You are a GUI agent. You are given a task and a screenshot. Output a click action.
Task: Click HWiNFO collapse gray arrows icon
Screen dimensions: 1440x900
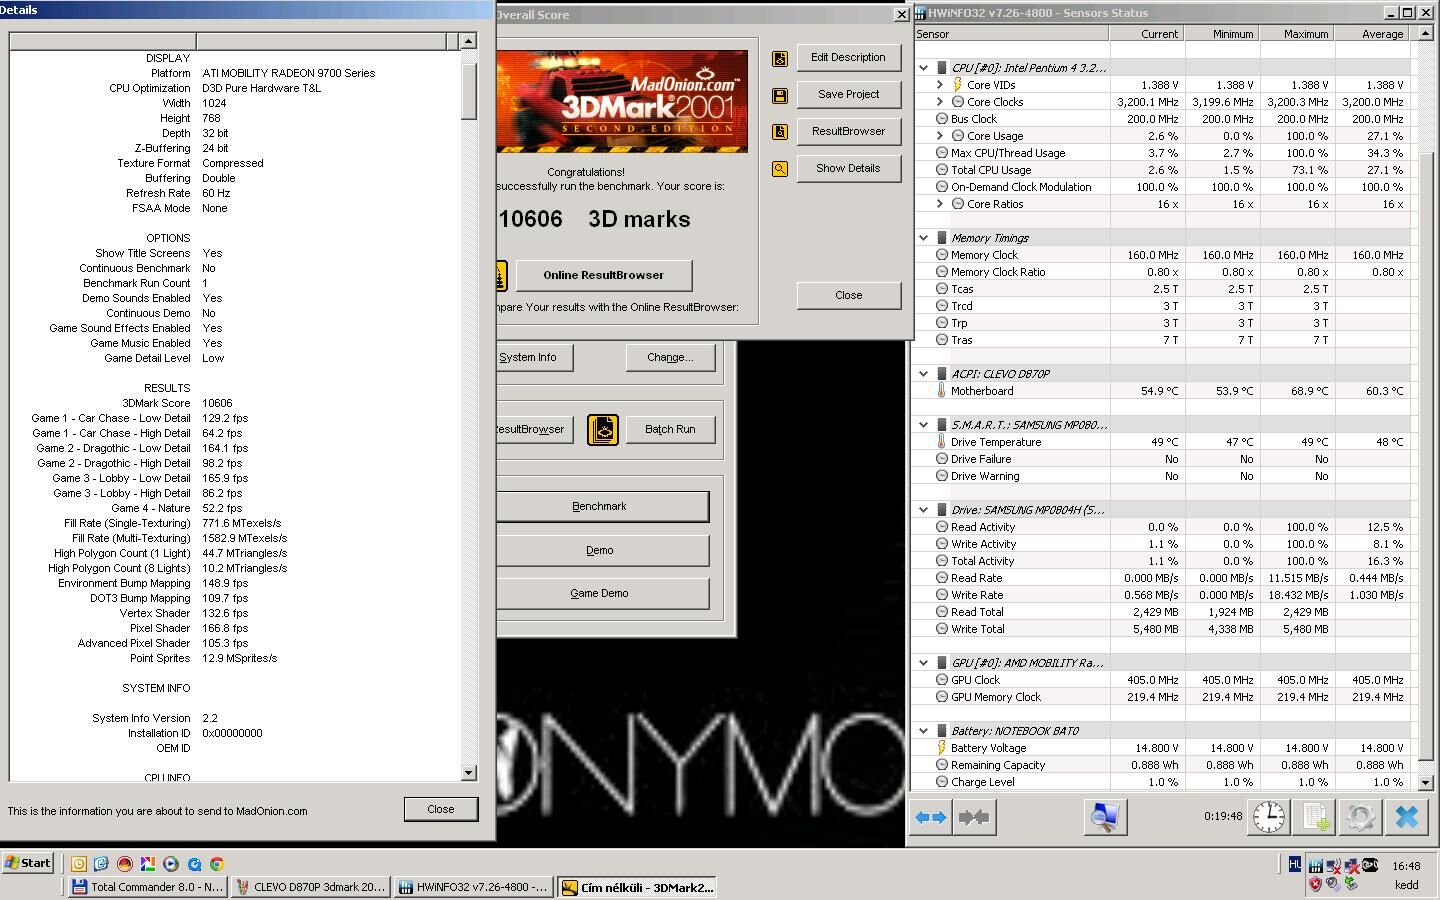tap(973, 817)
